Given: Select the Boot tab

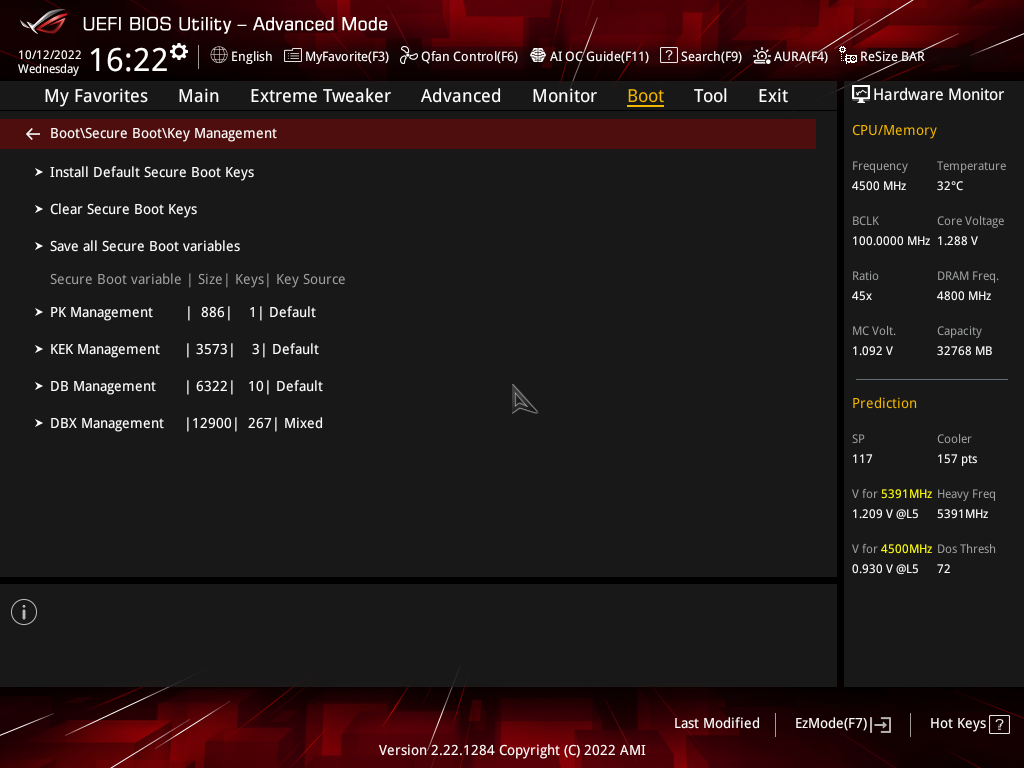Looking at the screenshot, I should [x=645, y=96].
